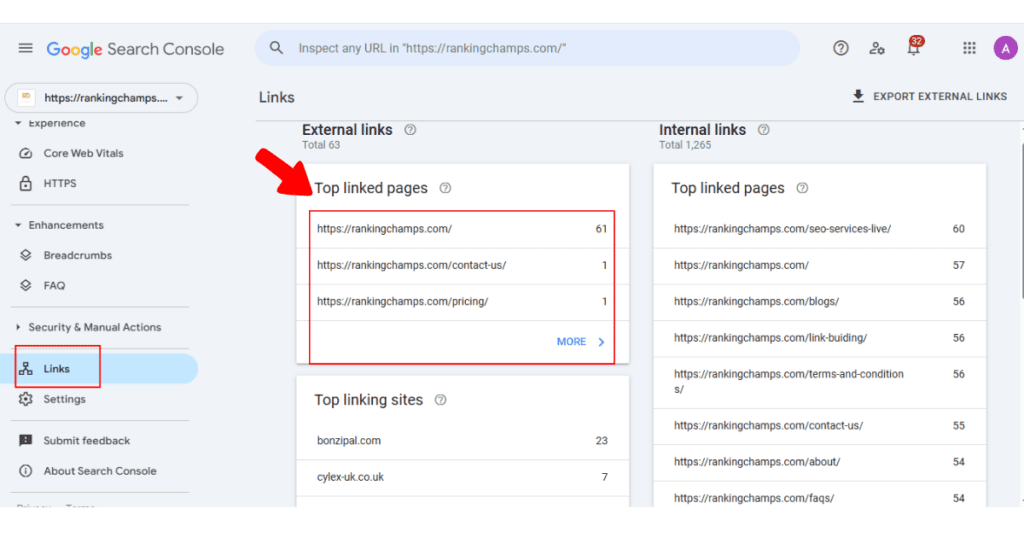
Task: Click help icon beside External links
Action: click(410, 130)
